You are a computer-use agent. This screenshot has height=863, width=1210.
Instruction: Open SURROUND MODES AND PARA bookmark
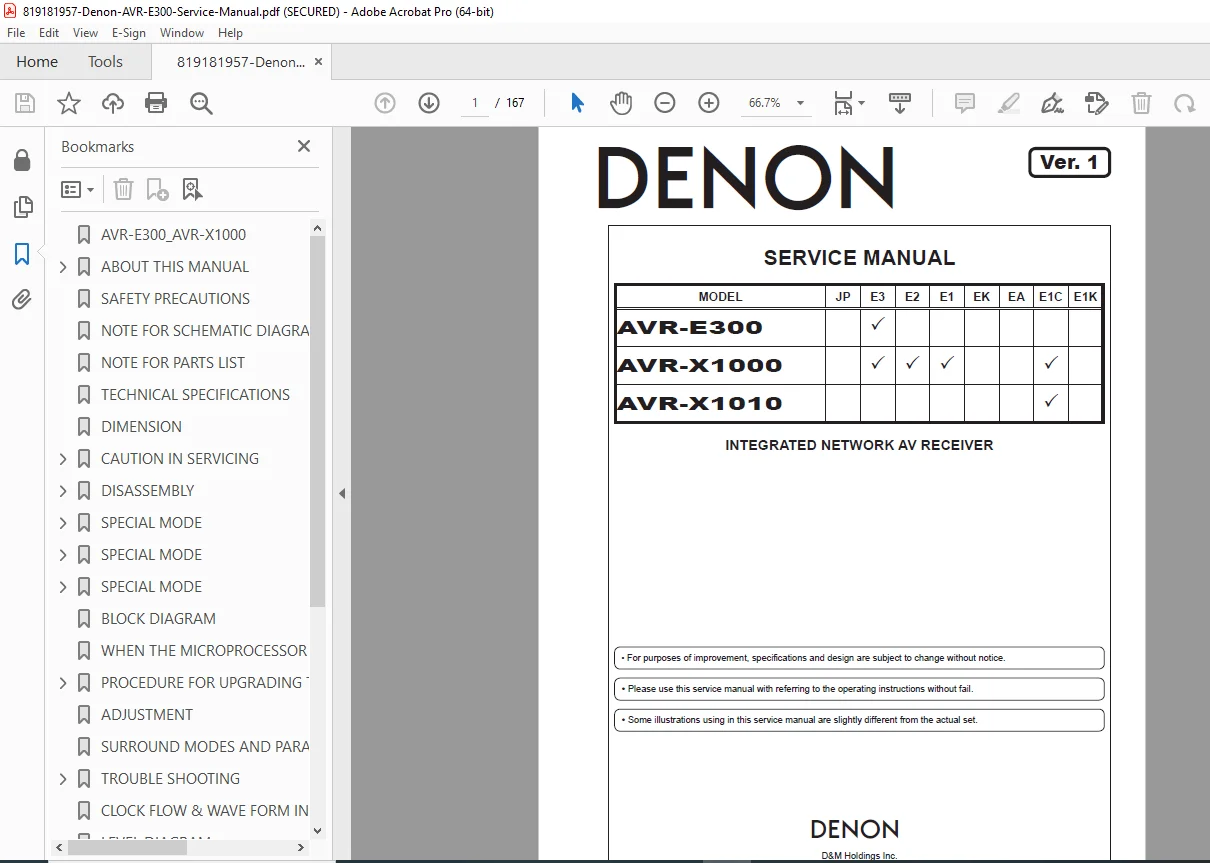pos(205,747)
